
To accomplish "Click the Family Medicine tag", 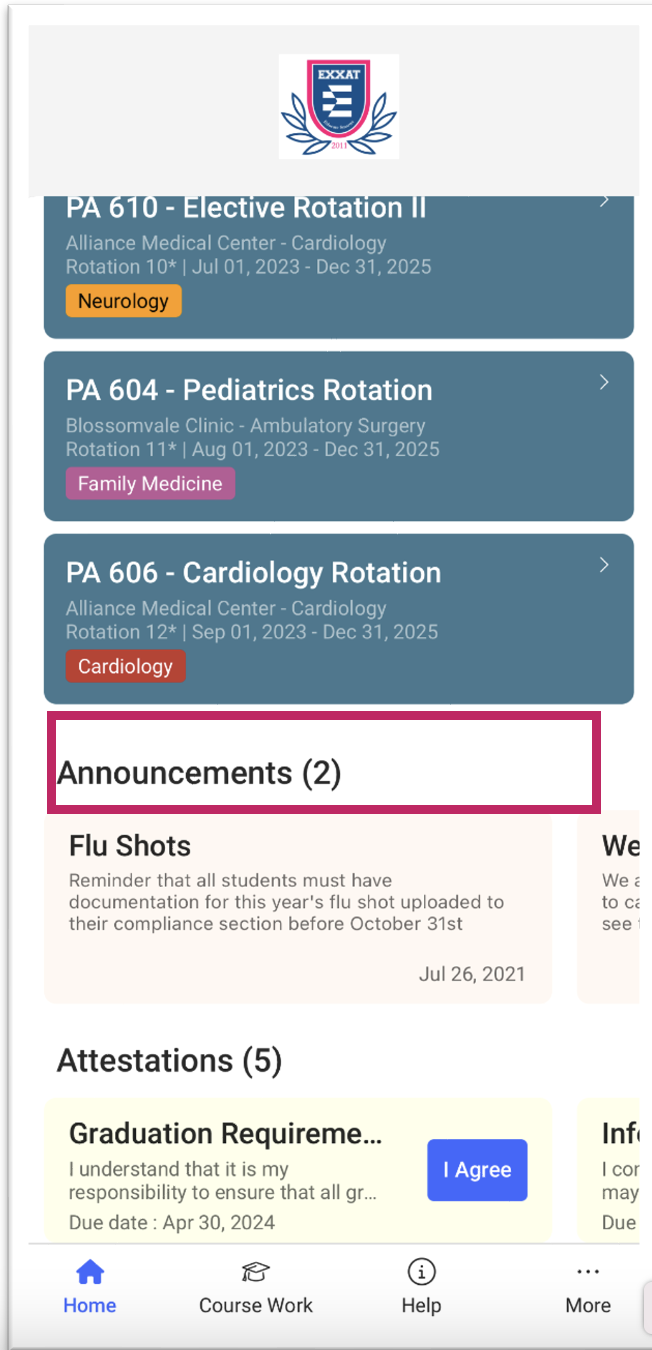I will tap(150, 484).
